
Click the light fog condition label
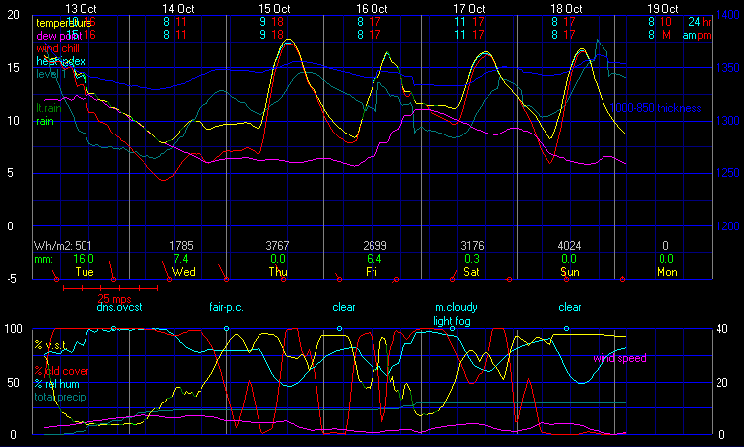[452, 321]
